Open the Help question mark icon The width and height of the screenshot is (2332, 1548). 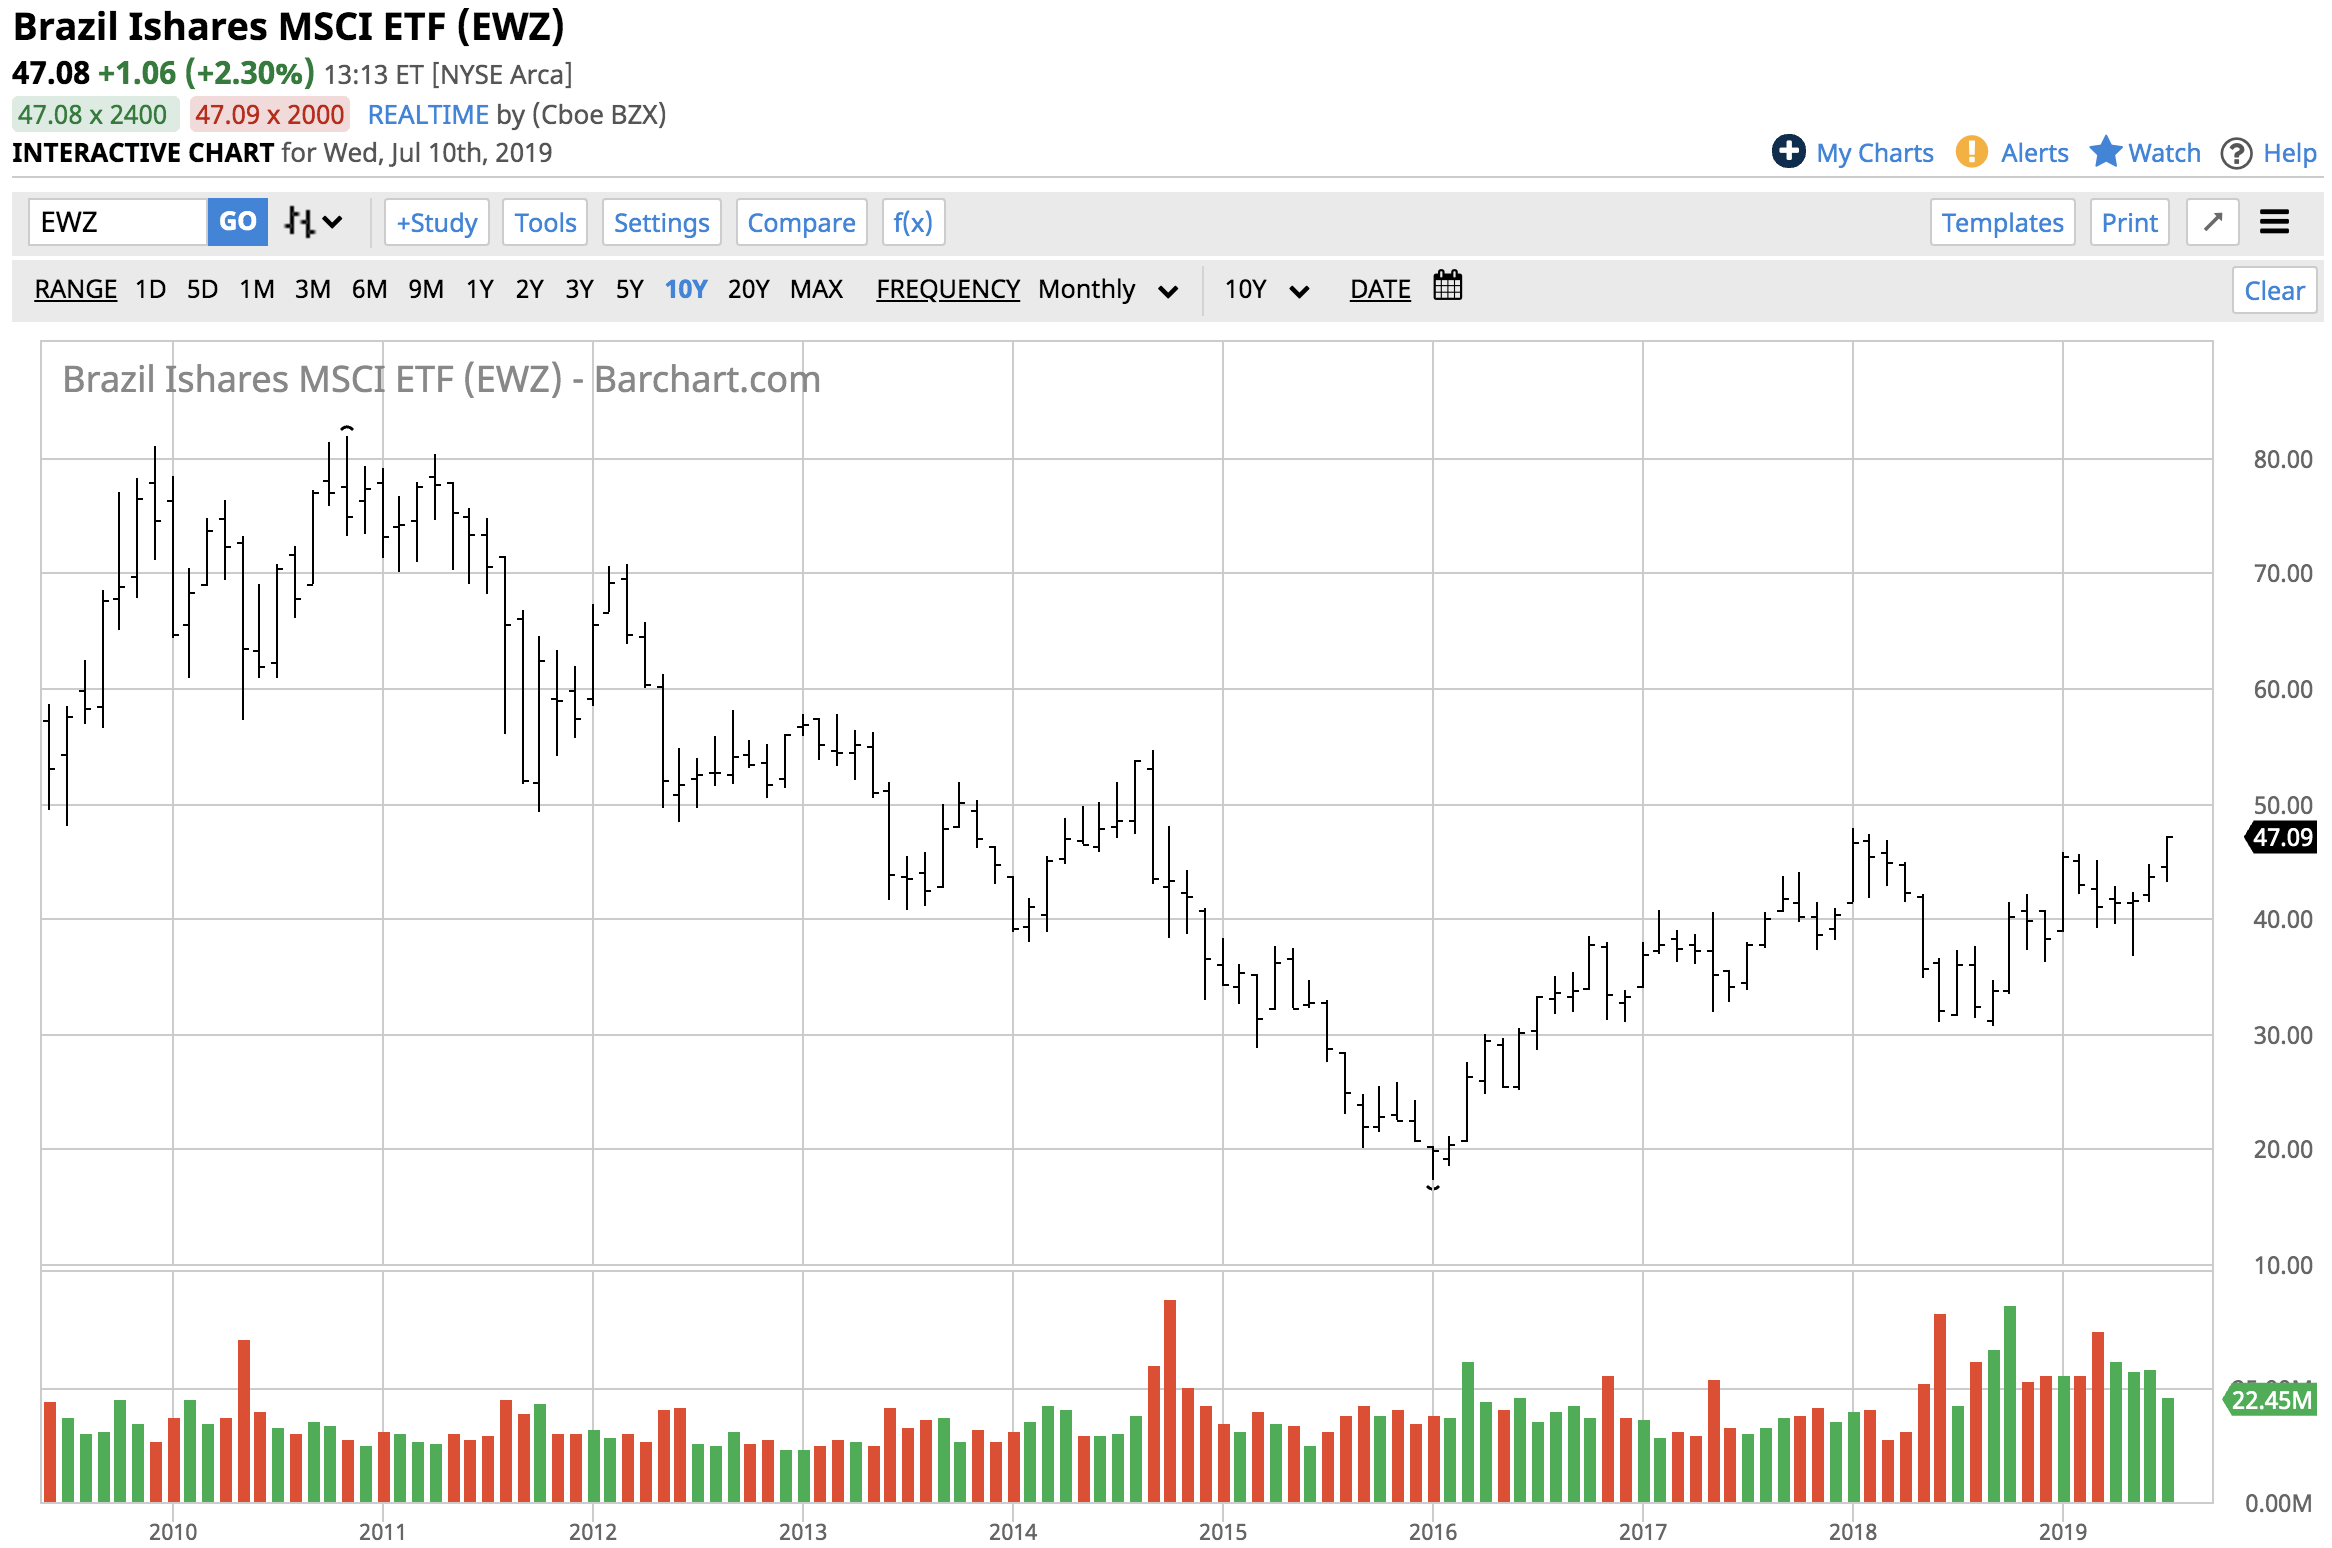(2236, 153)
